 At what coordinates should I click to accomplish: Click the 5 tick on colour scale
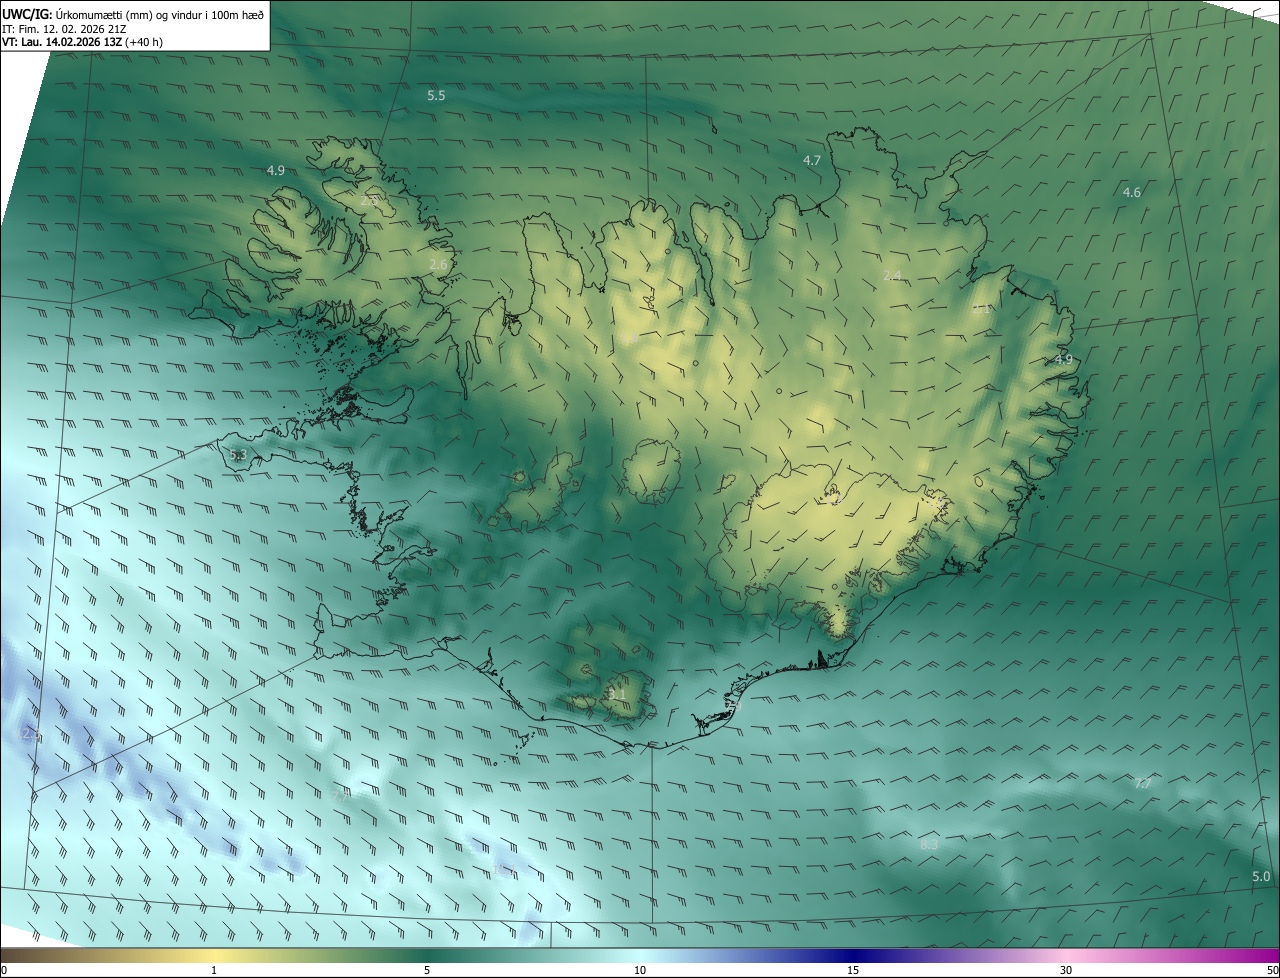click(427, 970)
